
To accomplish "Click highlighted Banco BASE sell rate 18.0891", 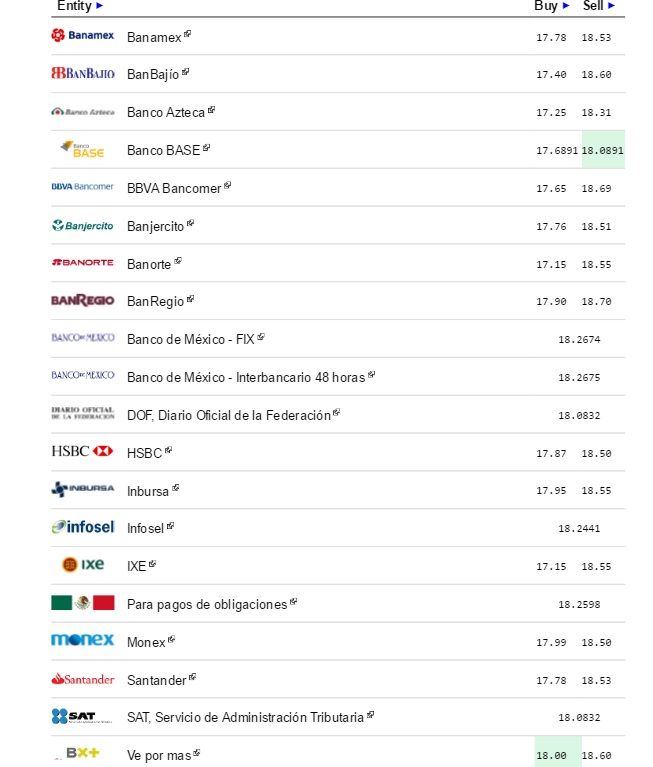I will pos(603,150).
